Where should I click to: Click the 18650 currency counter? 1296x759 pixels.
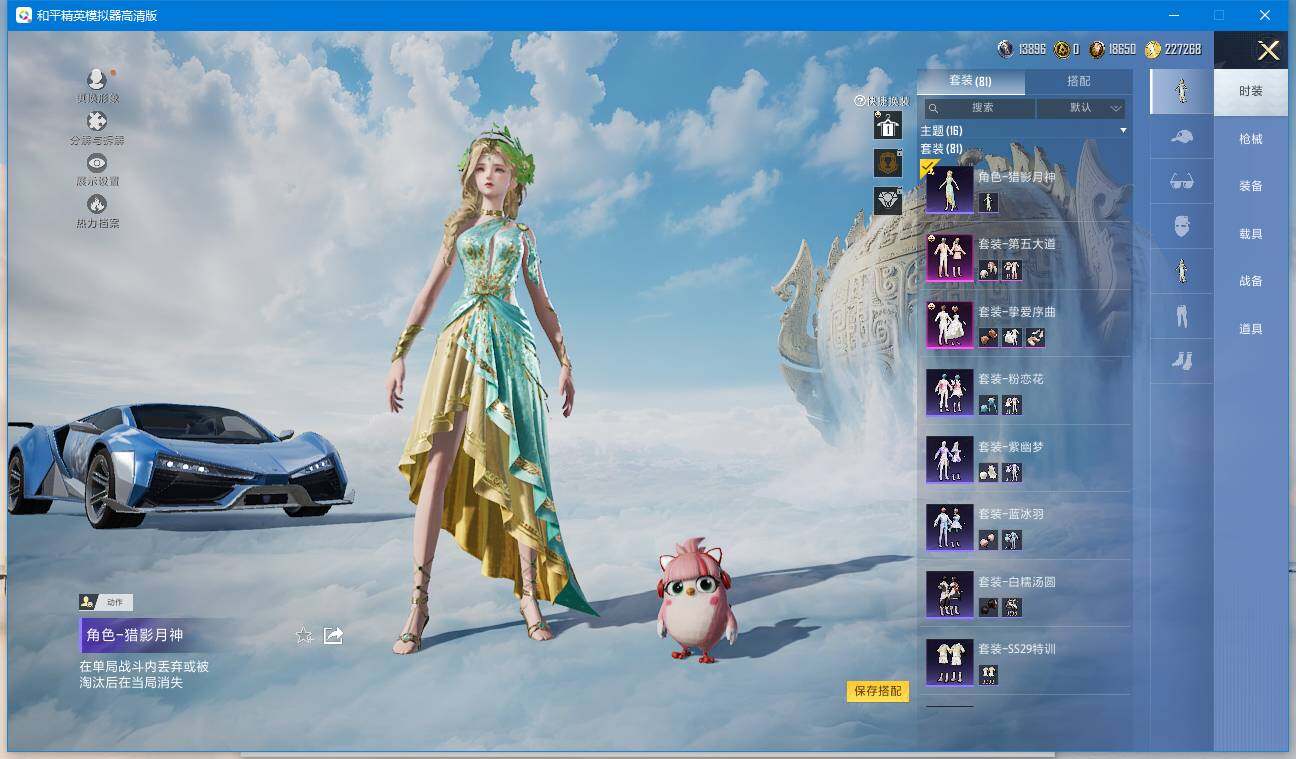tap(1113, 49)
